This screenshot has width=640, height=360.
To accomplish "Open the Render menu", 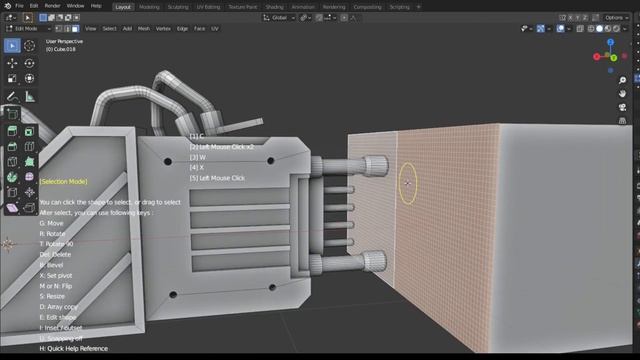I will (x=52, y=6).
